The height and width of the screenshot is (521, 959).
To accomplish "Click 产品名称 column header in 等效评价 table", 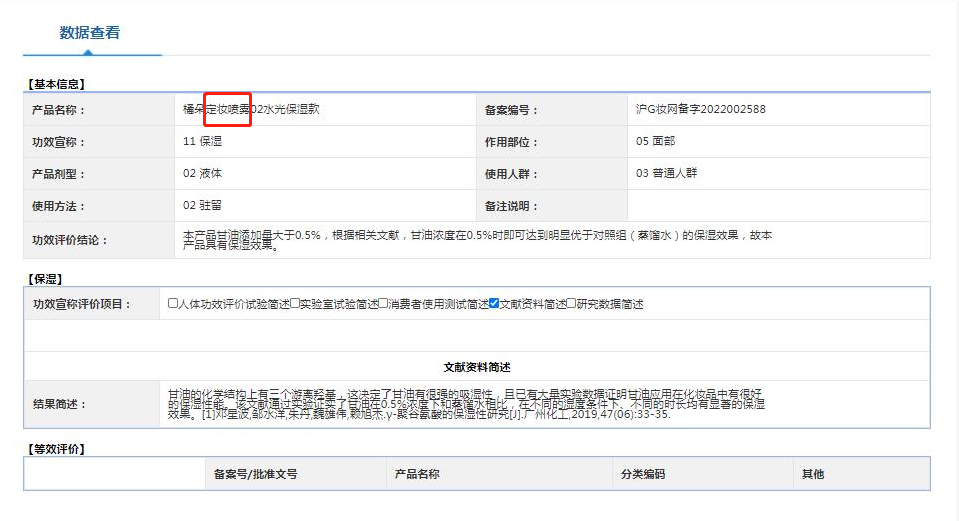I will pyautogui.click(x=417, y=474).
